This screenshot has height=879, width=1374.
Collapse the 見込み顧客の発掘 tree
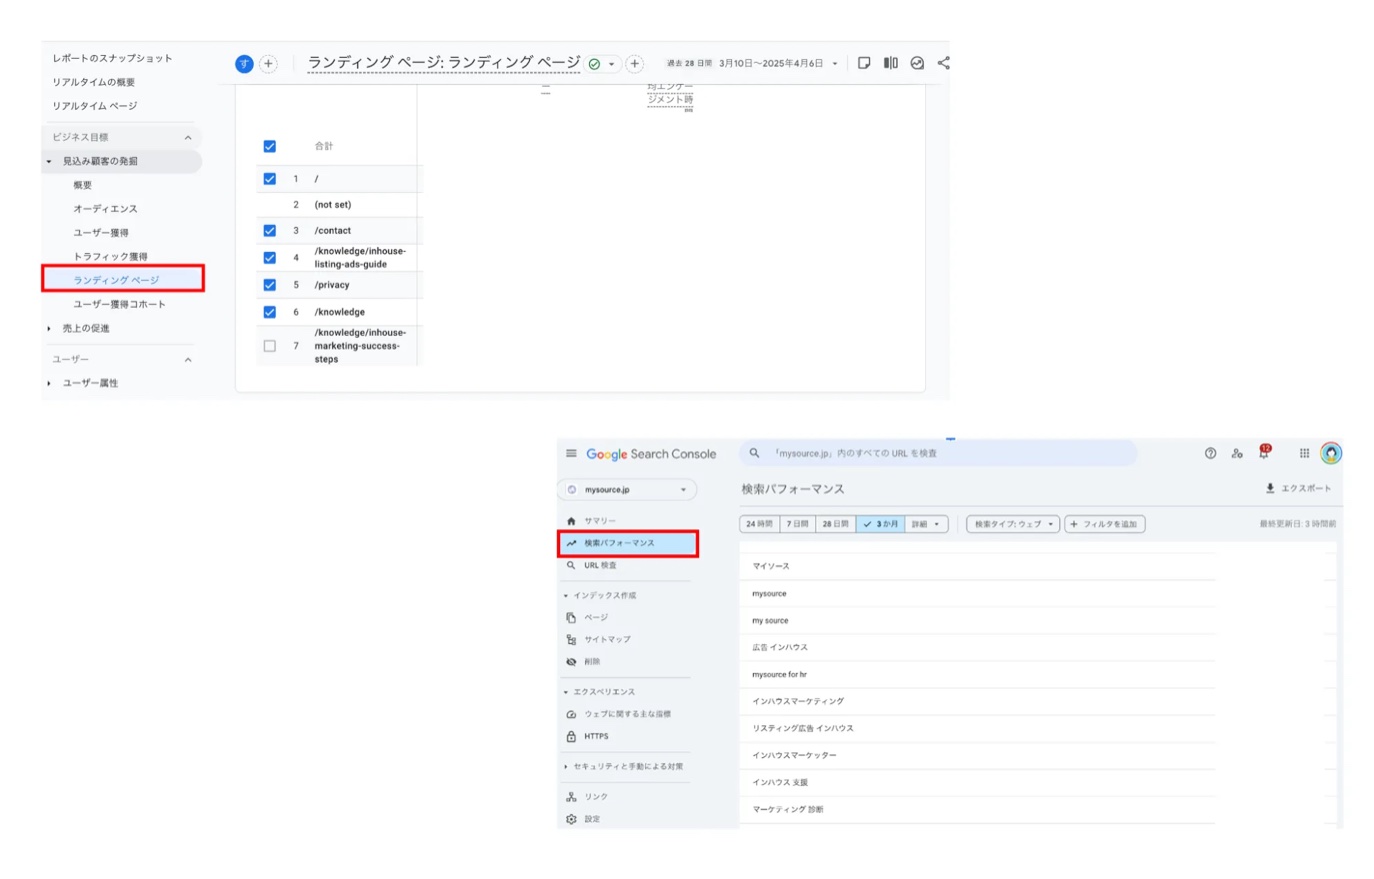click(49, 161)
